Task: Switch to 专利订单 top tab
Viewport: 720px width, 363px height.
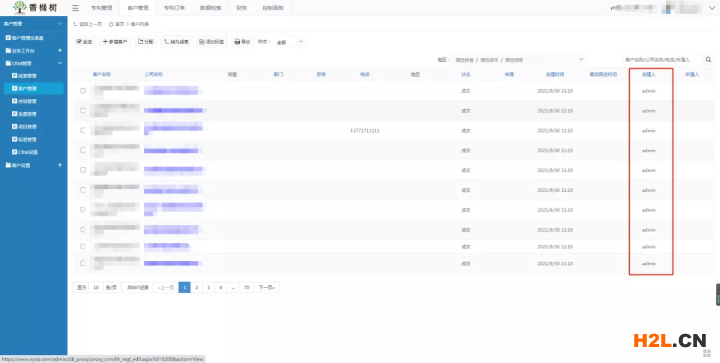Action: (174, 8)
